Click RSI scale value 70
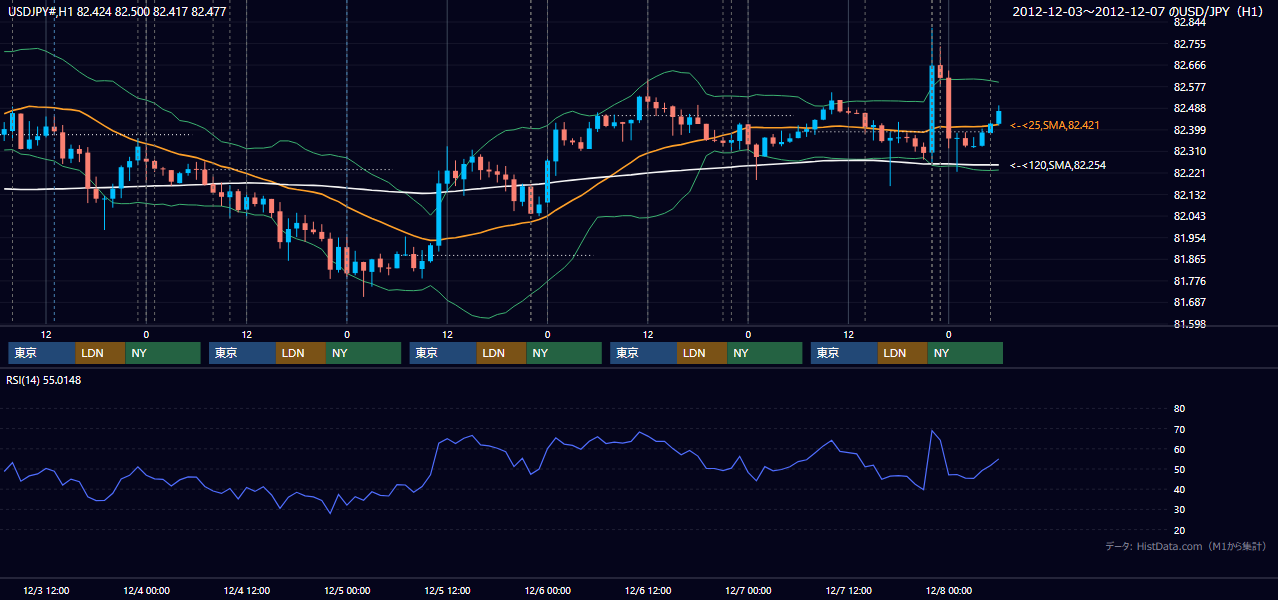The height and width of the screenshot is (600, 1278). (1179, 429)
